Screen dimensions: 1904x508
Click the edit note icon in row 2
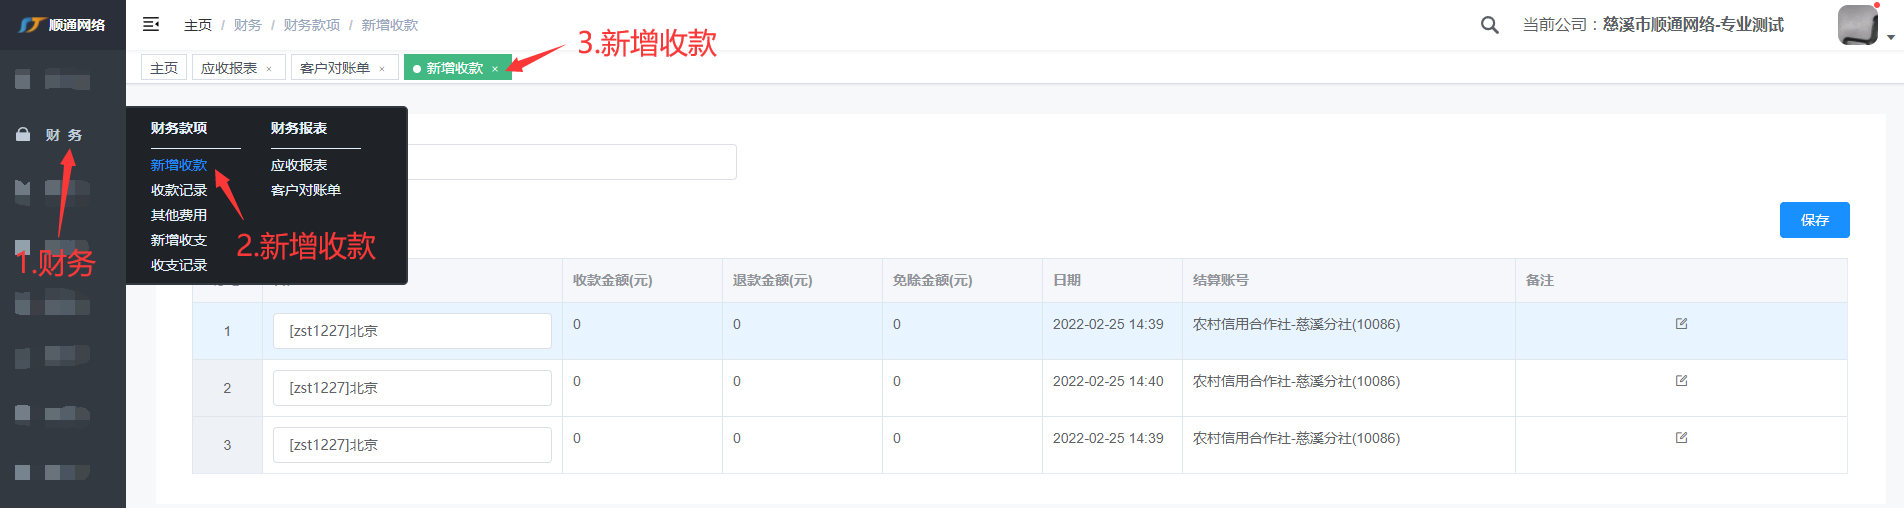click(x=1681, y=381)
